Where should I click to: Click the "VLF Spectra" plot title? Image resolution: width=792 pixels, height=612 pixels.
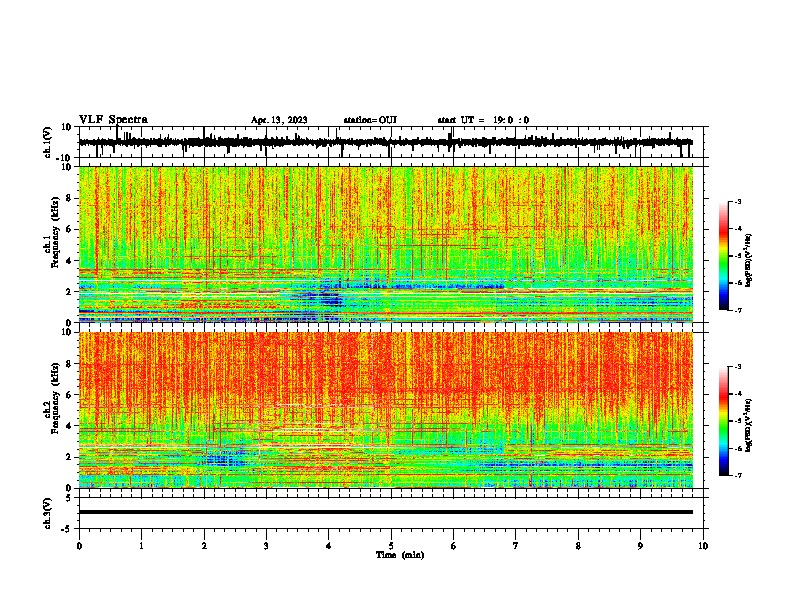(x=113, y=119)
